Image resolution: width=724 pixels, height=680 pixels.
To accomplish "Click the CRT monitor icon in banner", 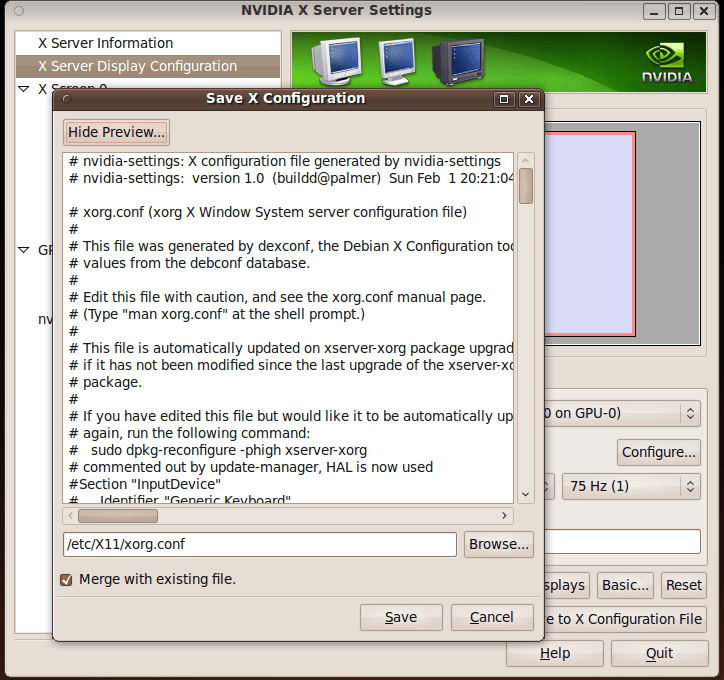I will (335, 60).
